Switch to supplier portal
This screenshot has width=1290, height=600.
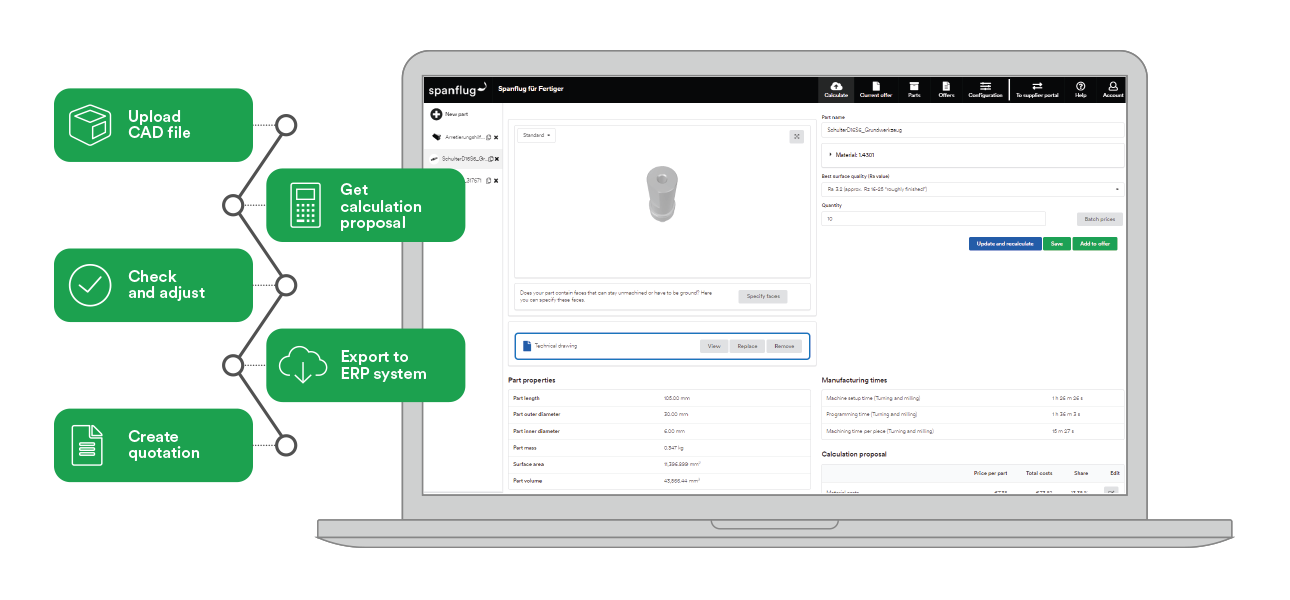click(x=1037, y=90)
